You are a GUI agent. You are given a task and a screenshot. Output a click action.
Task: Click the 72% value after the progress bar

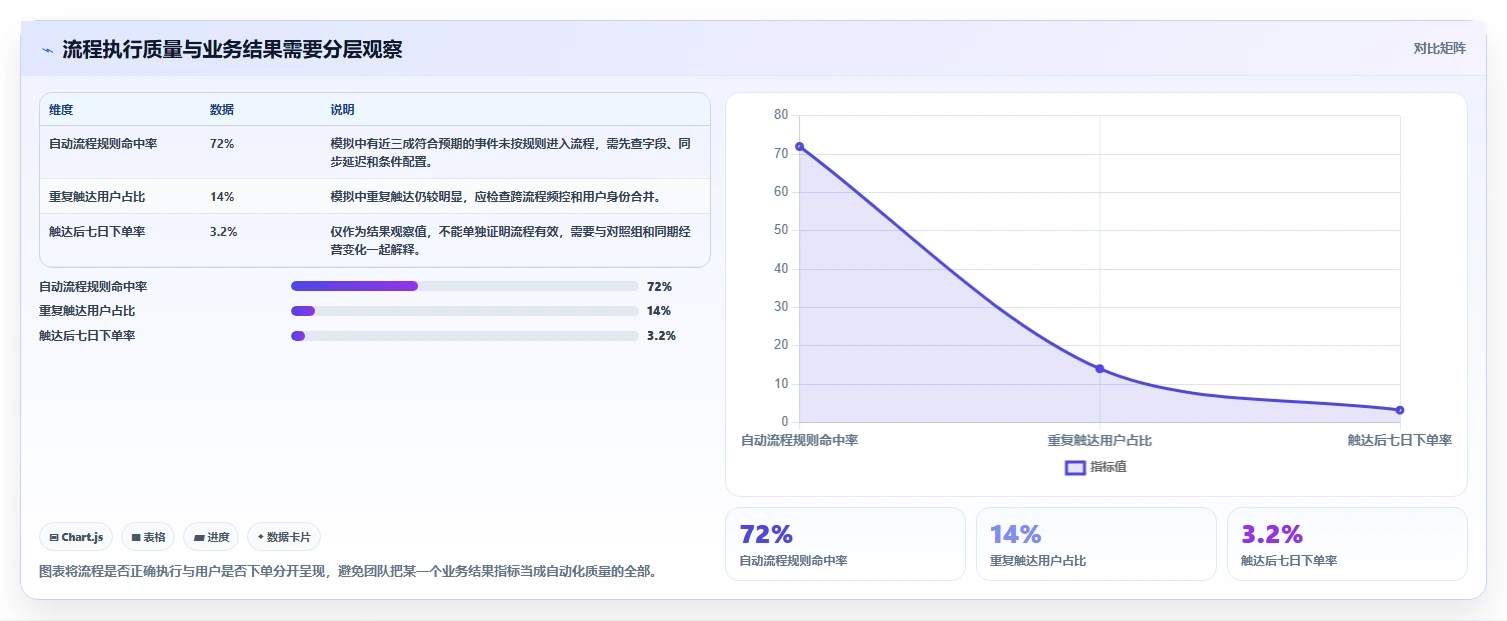click(659, 287)
